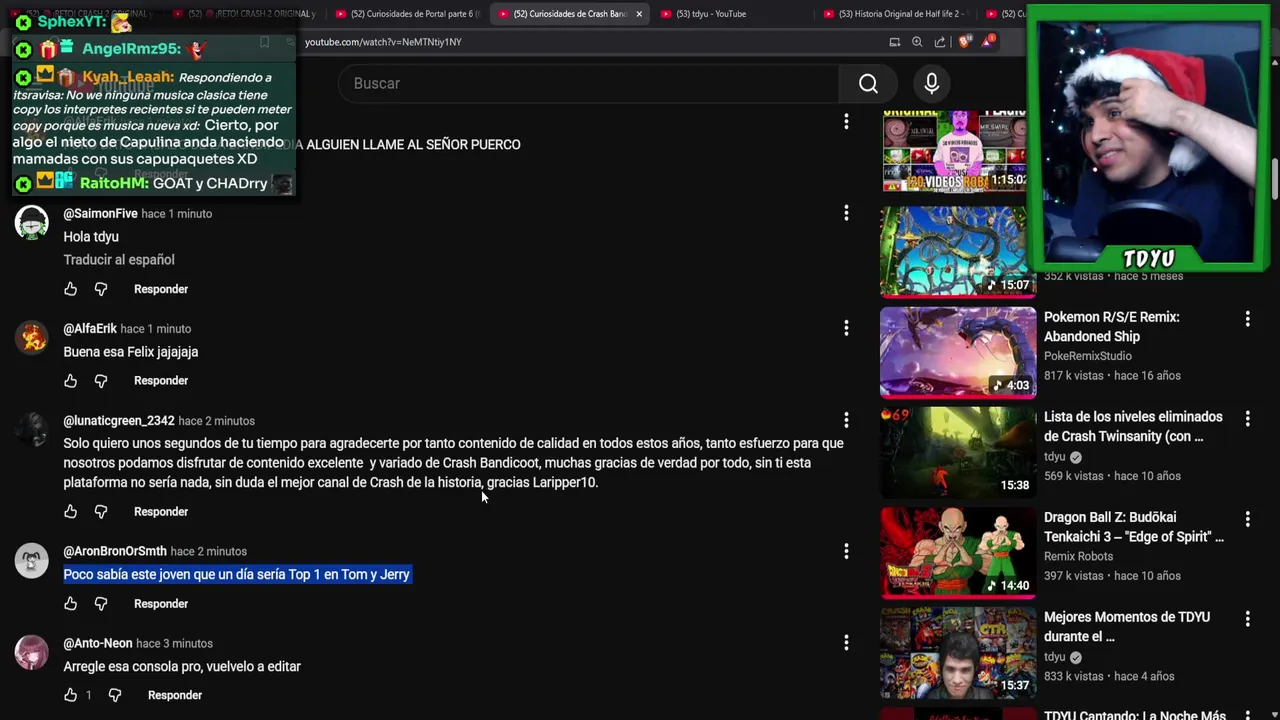Open options menu for @SaimonFive comment
1280x720 pixels.
[x=846, y=213]
